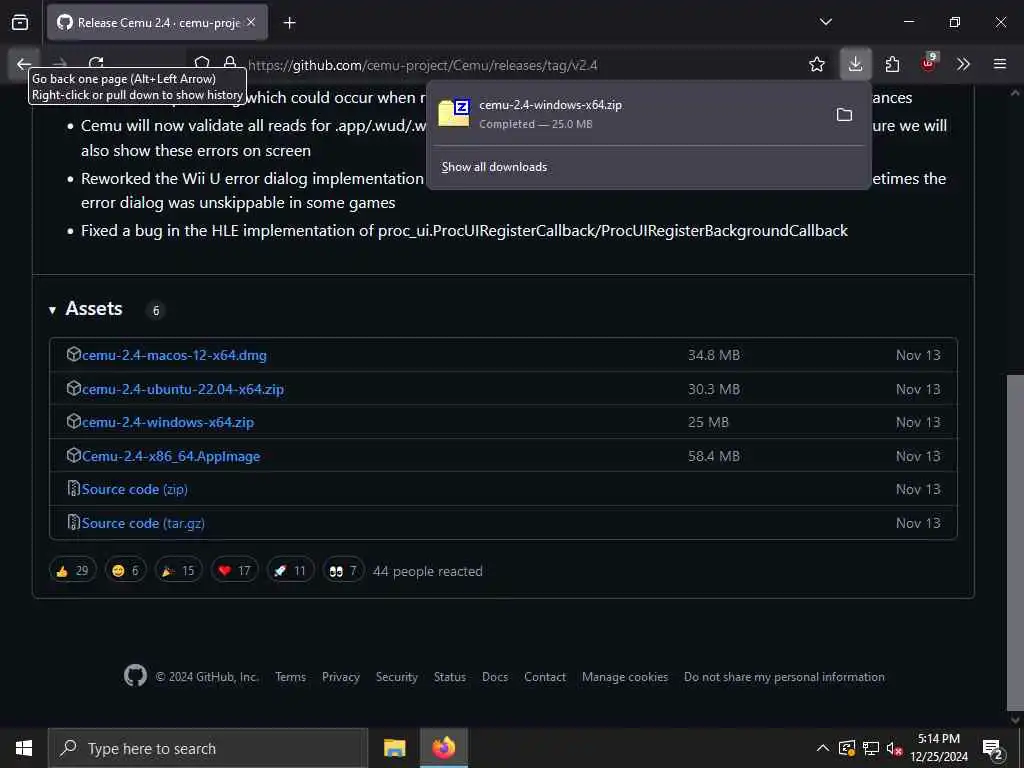The height and width of the screenshot is (768, 1024).
Task: Download cemu-2.4-macos-12-x64.dmg
Action: click(174, 355)
